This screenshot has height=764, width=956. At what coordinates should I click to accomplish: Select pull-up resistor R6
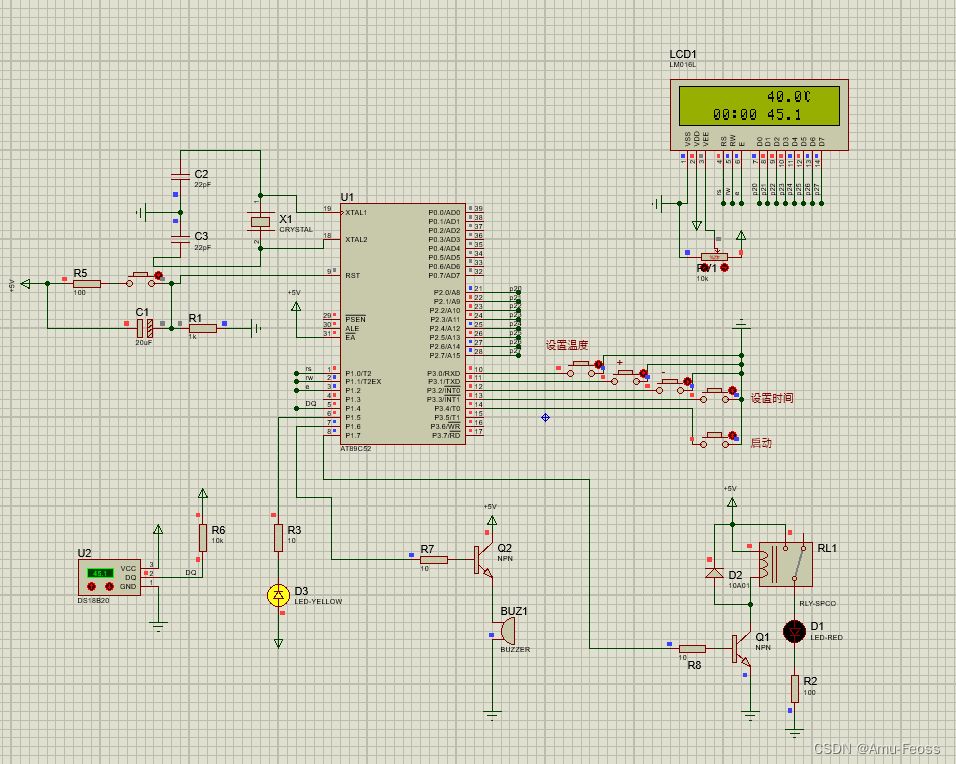(202, 538)
